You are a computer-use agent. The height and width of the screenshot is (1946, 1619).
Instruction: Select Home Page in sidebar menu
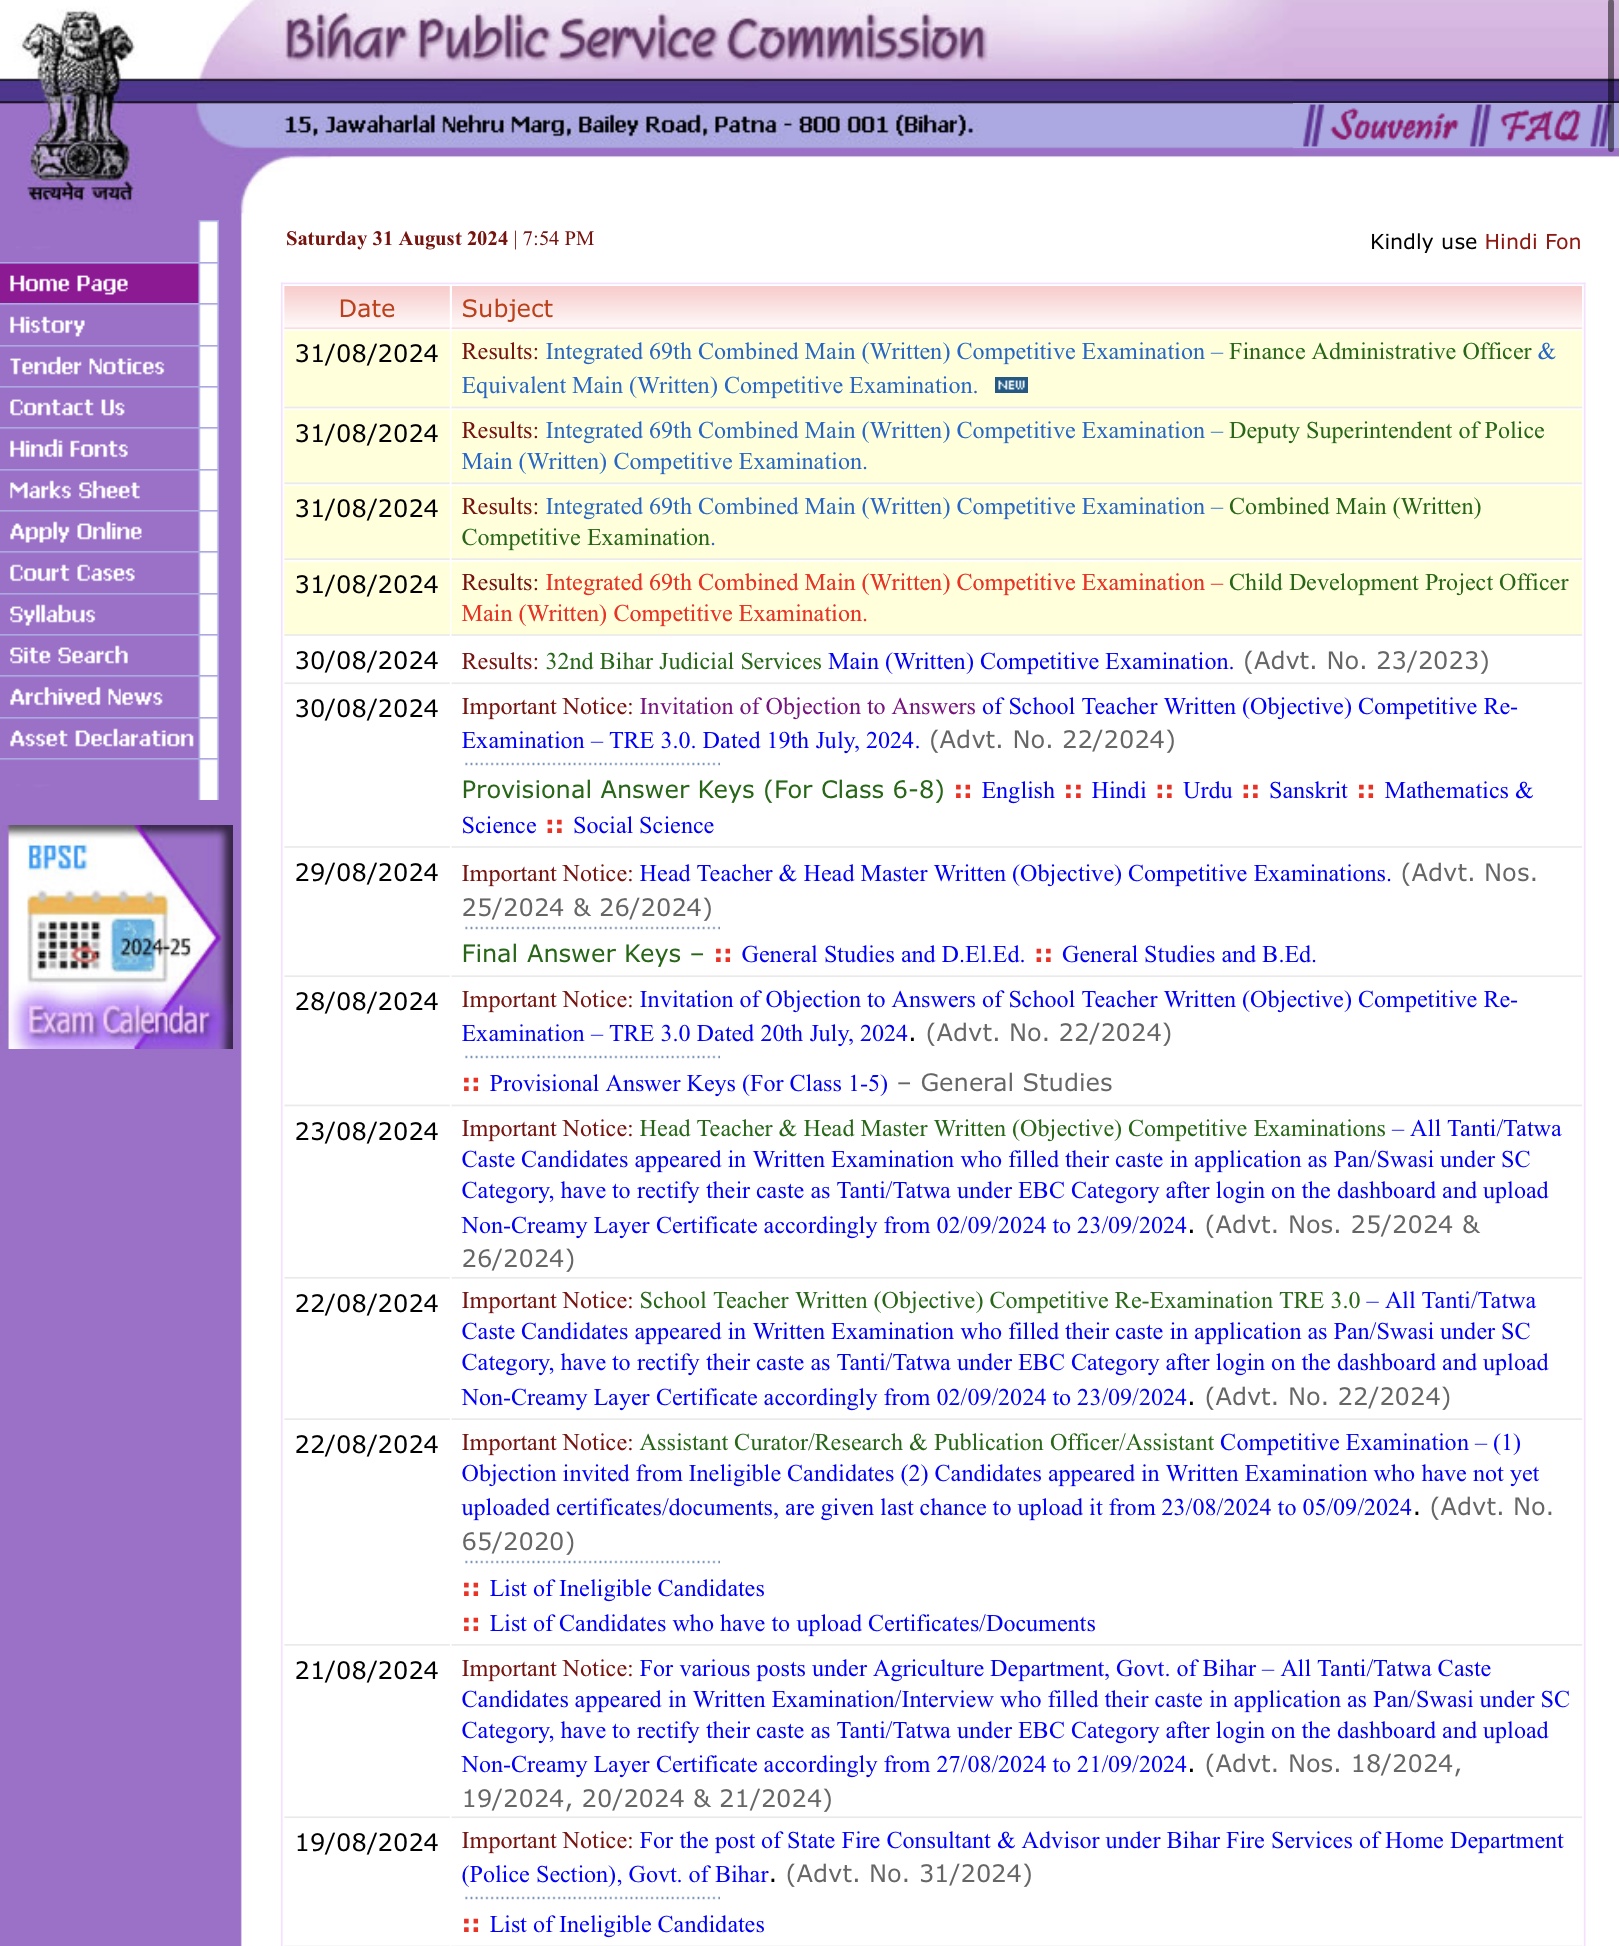click(x=99, y=283)
